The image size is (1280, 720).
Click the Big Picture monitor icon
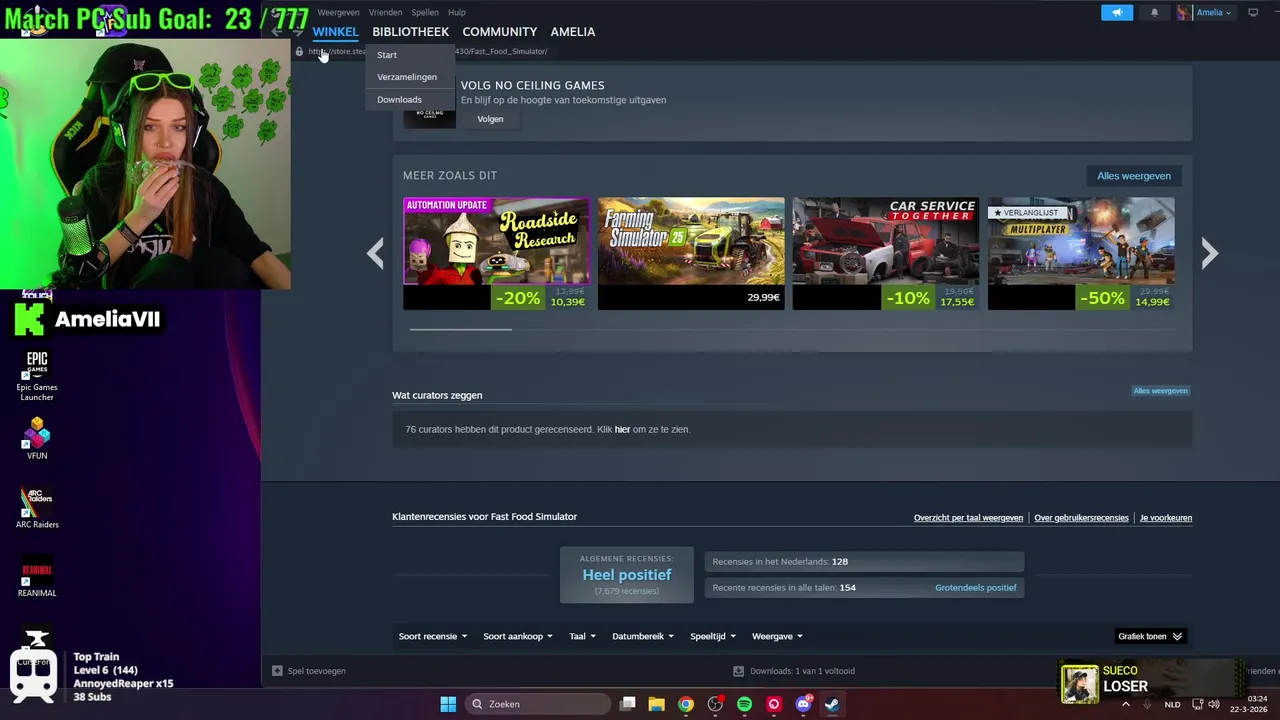tap(1253, 12)
